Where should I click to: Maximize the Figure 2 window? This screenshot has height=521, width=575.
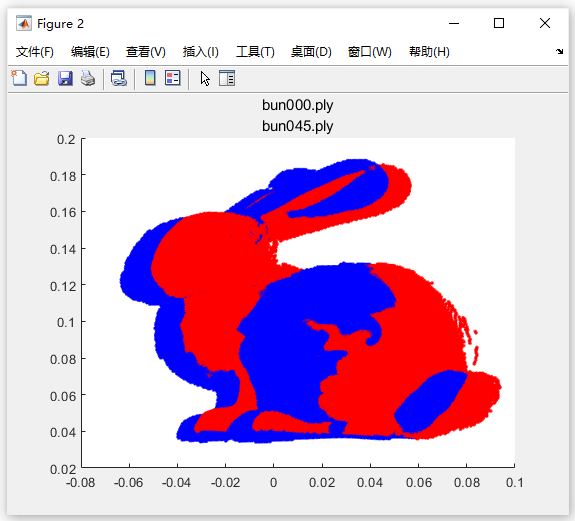coord(499,23)
